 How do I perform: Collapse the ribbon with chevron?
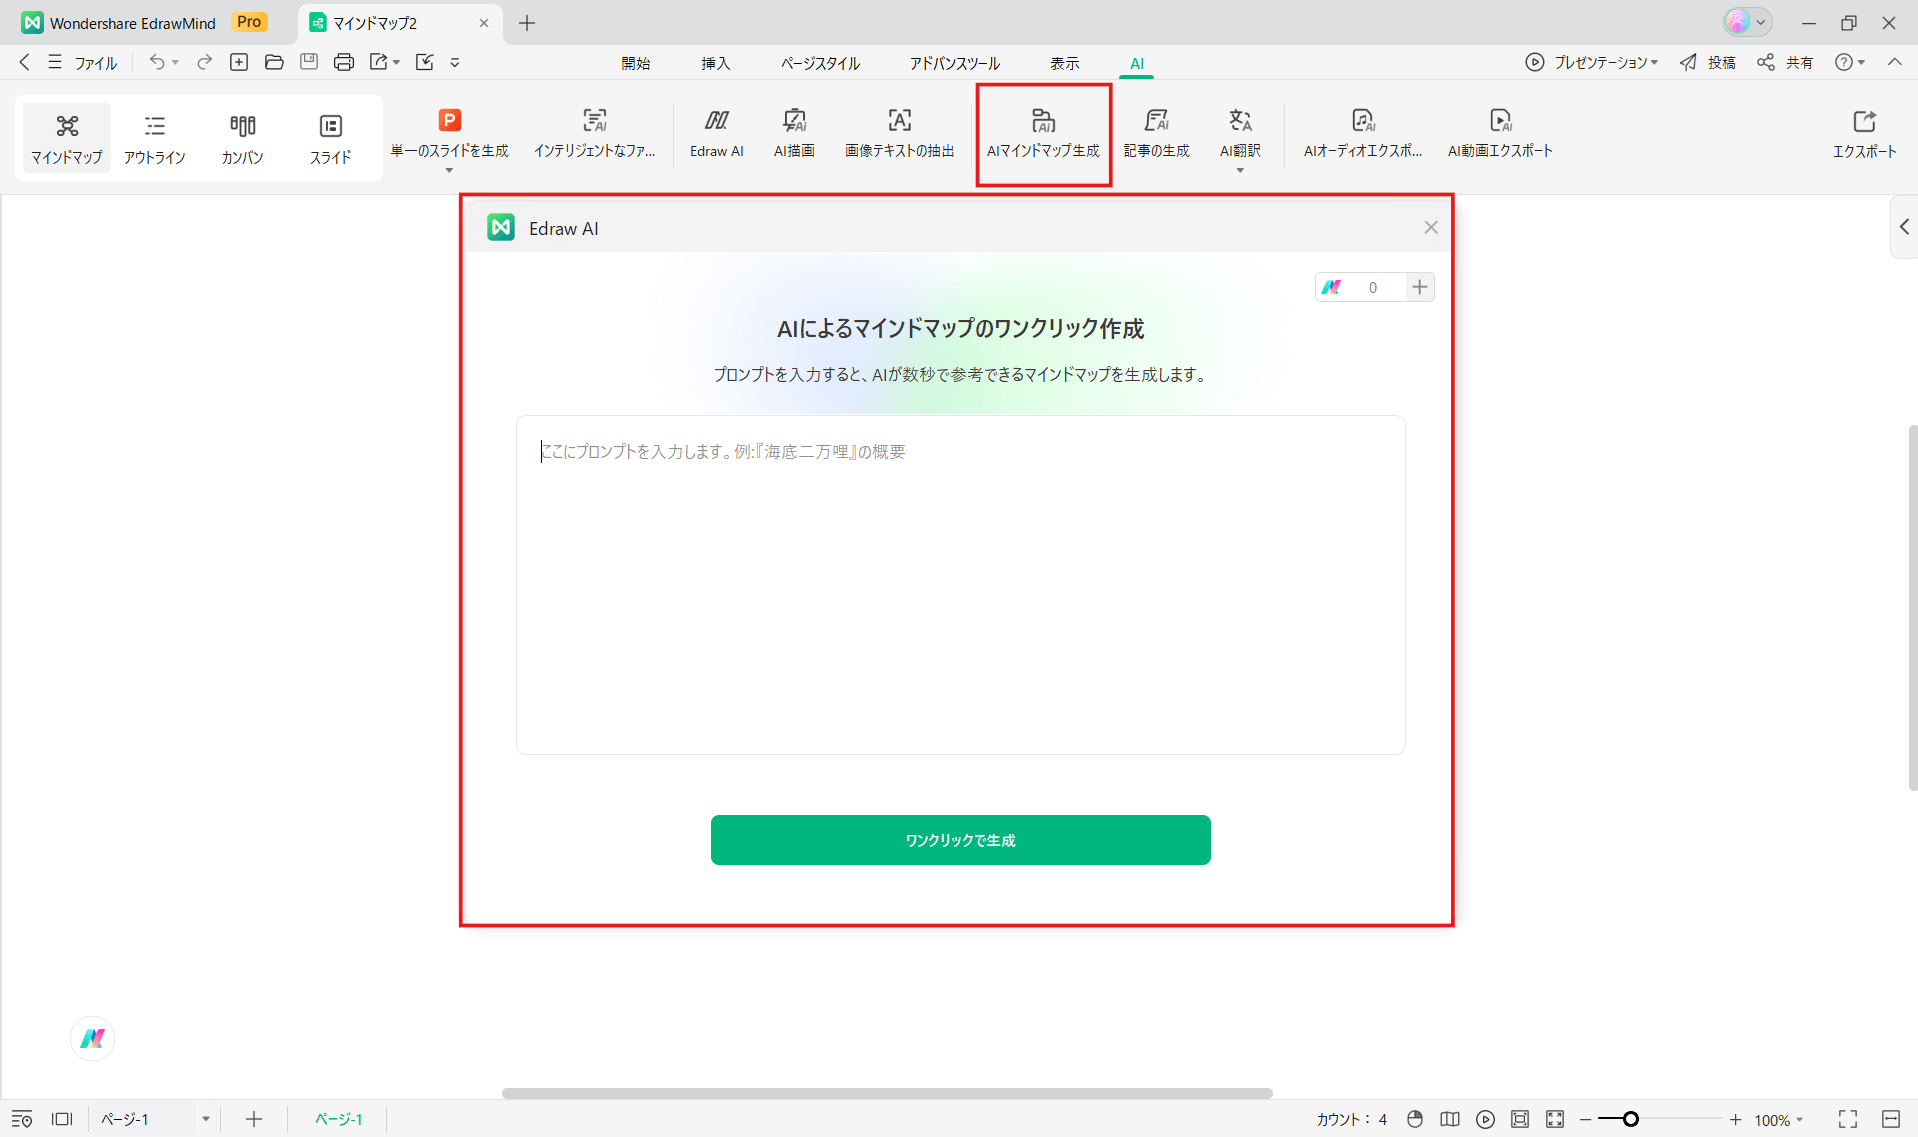[1895, 62]
